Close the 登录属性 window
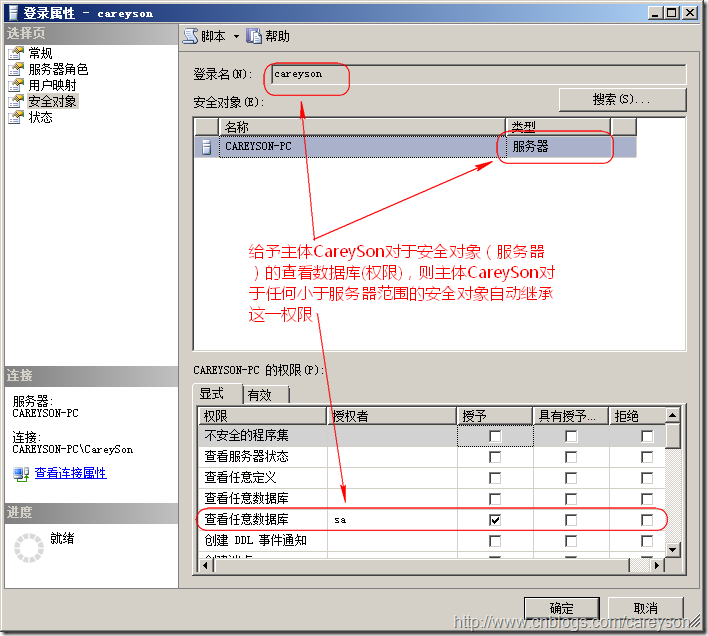This screenshot has height=636, width=708. click(690, 13)
